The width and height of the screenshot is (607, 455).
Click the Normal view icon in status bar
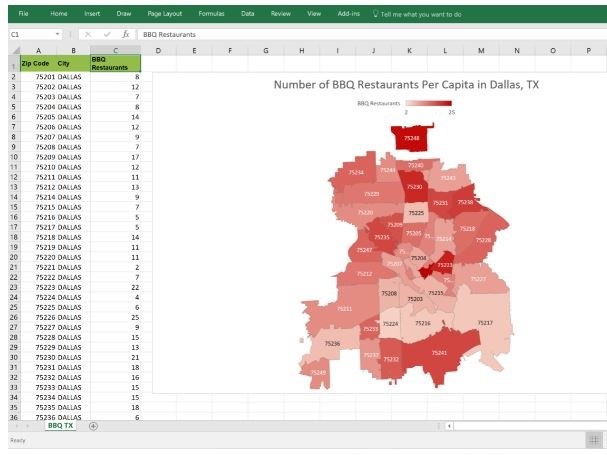click(593, 440)
